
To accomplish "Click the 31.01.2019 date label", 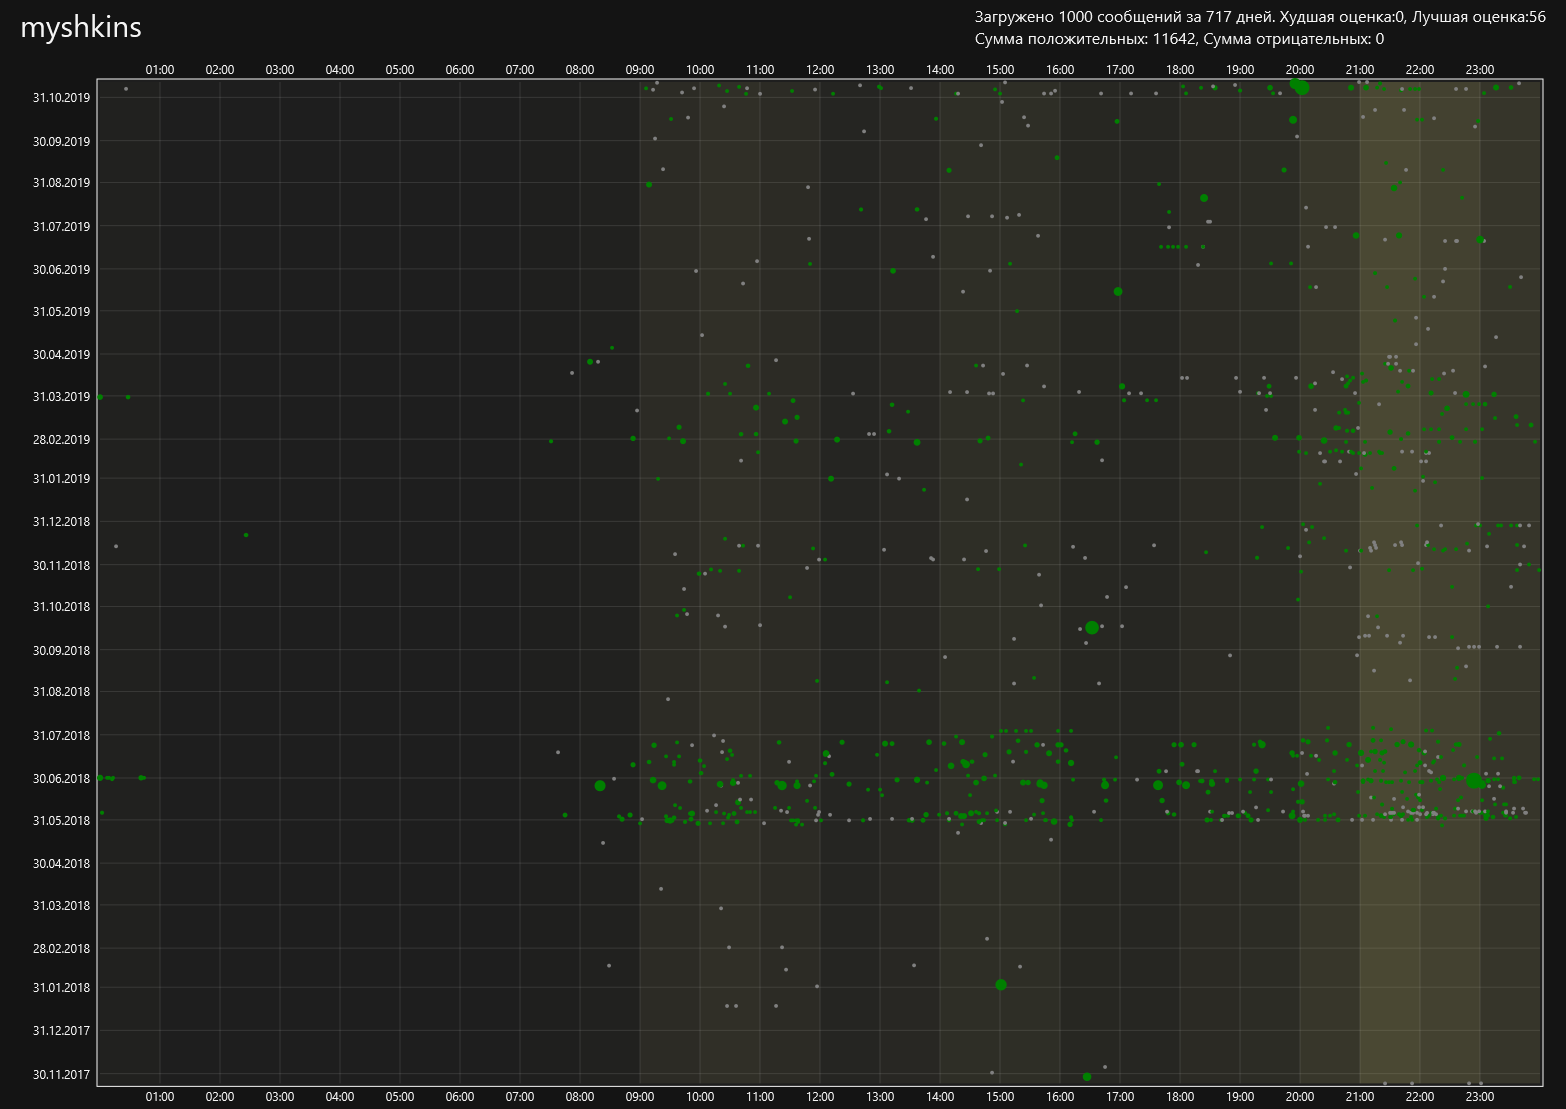I will (61, 478).
